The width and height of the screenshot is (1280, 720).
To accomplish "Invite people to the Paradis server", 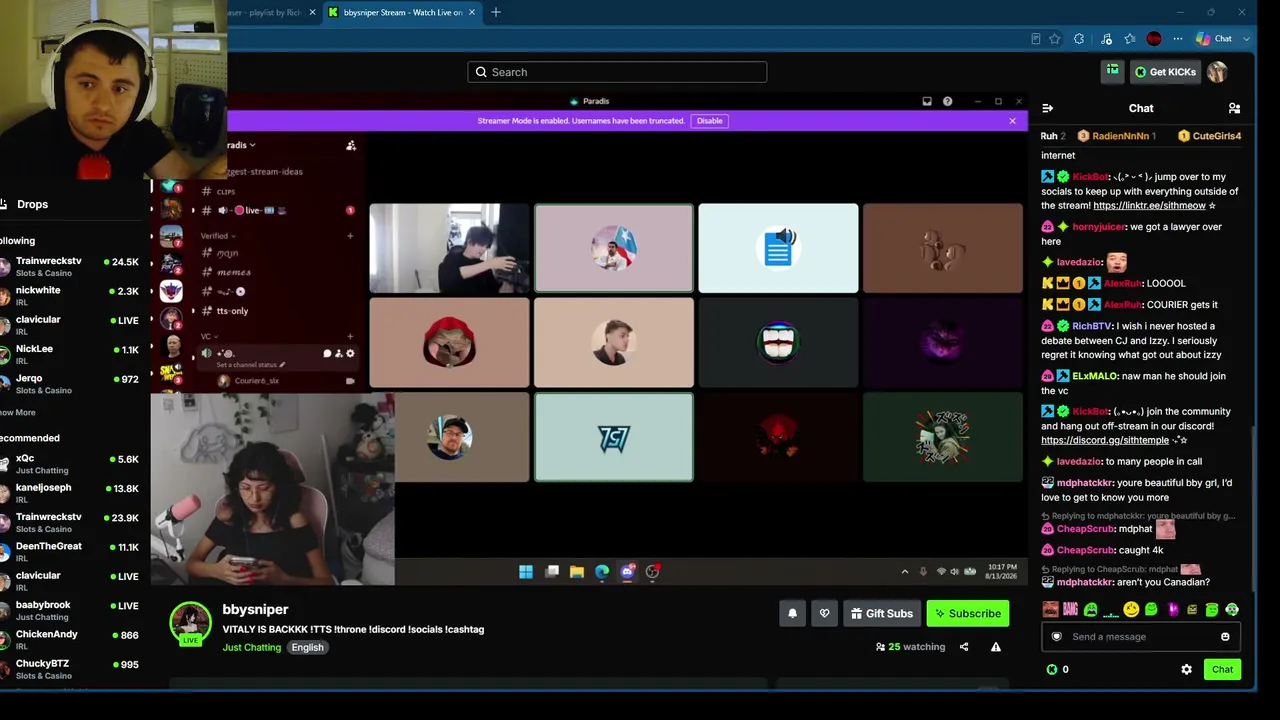I will 351,146.
